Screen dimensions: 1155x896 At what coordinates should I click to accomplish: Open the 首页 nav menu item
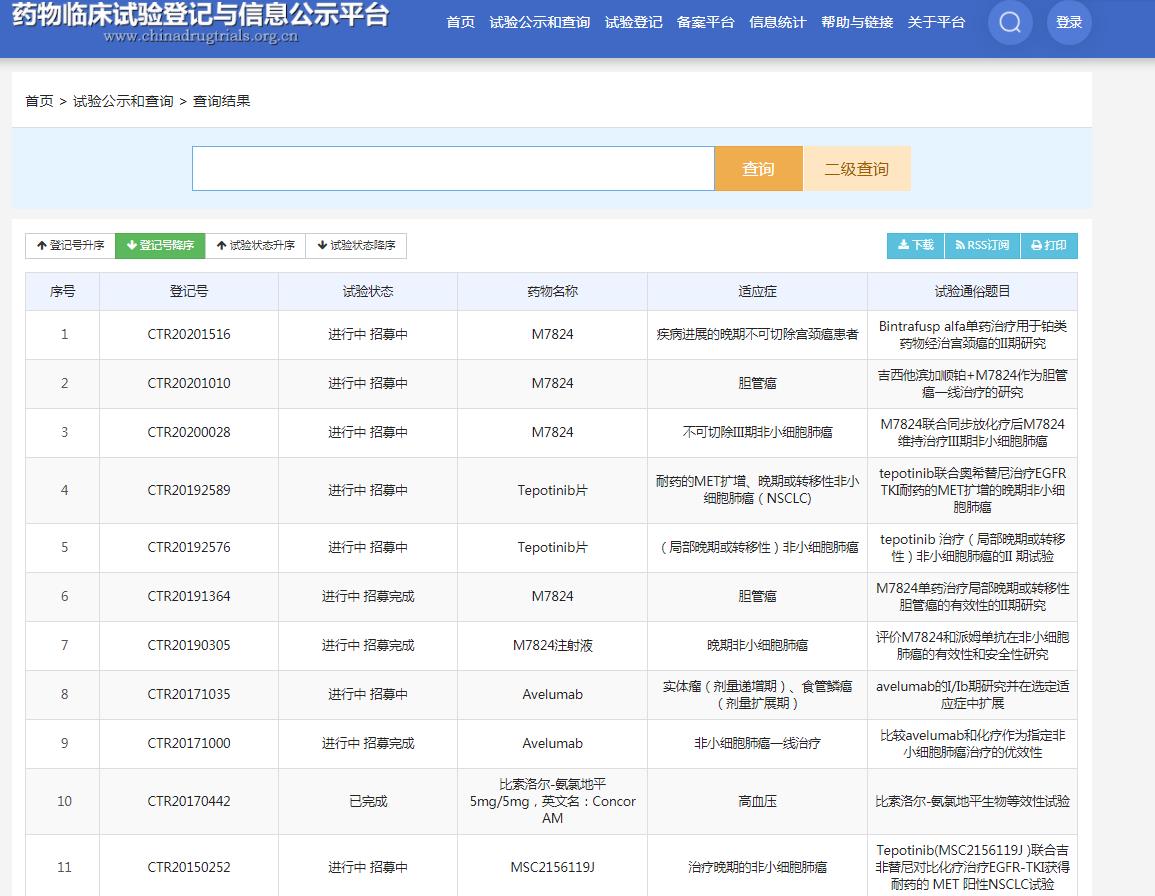pyautogui.click(x=460, y=22)
